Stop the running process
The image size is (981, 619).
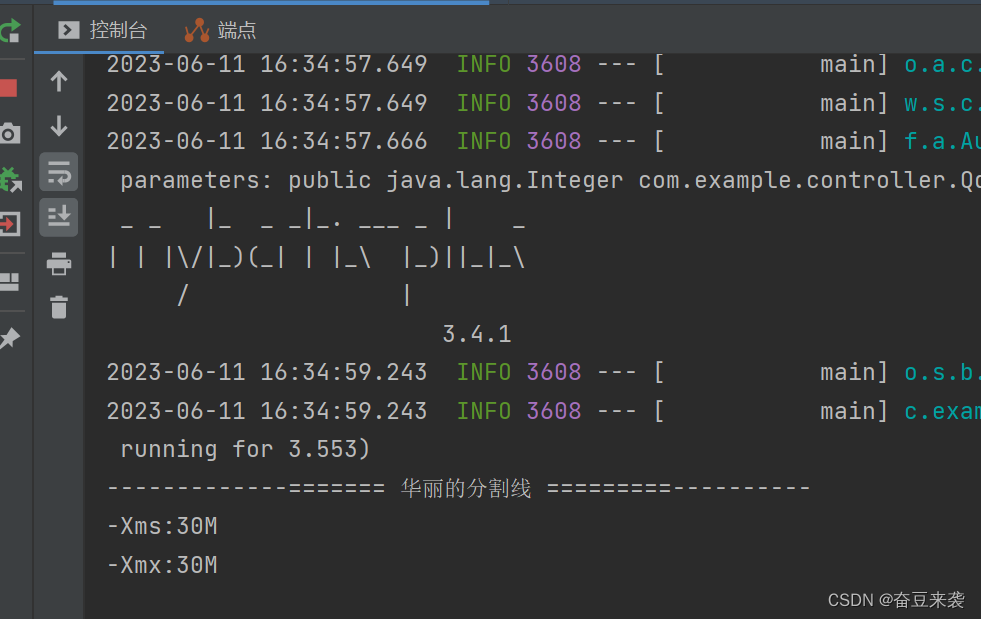[9, 88]
